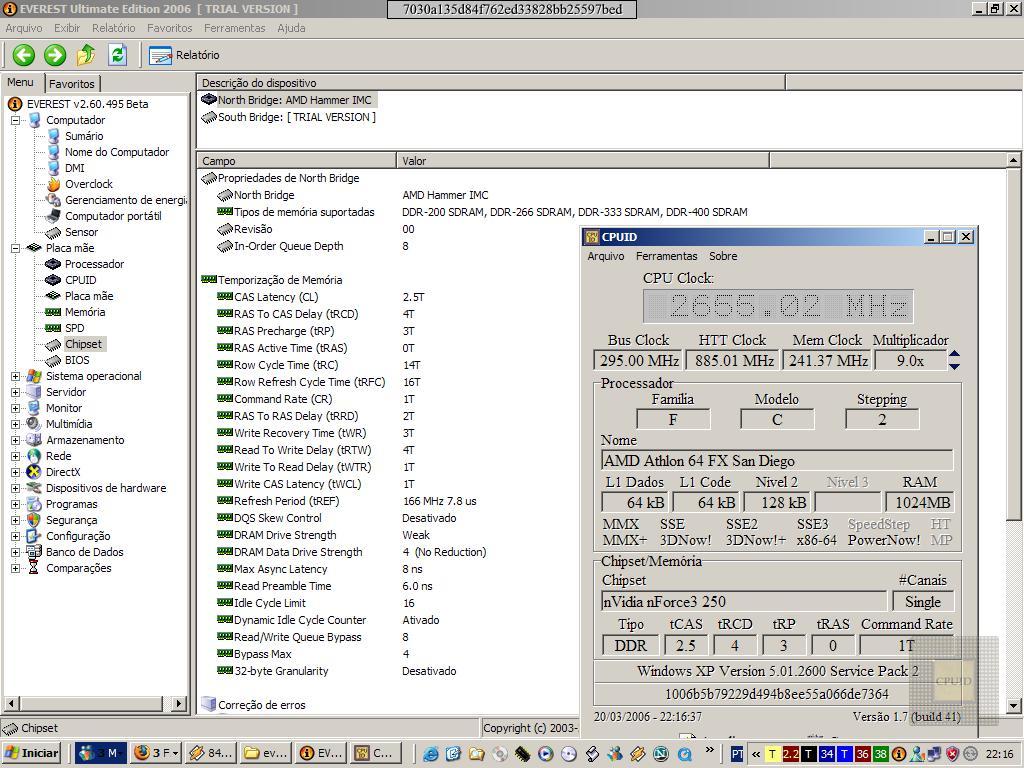This screenshot has width=1024, height=768.
Task: Open the Exibir menu
Action: pyautogui.click(x=67, y=28)
